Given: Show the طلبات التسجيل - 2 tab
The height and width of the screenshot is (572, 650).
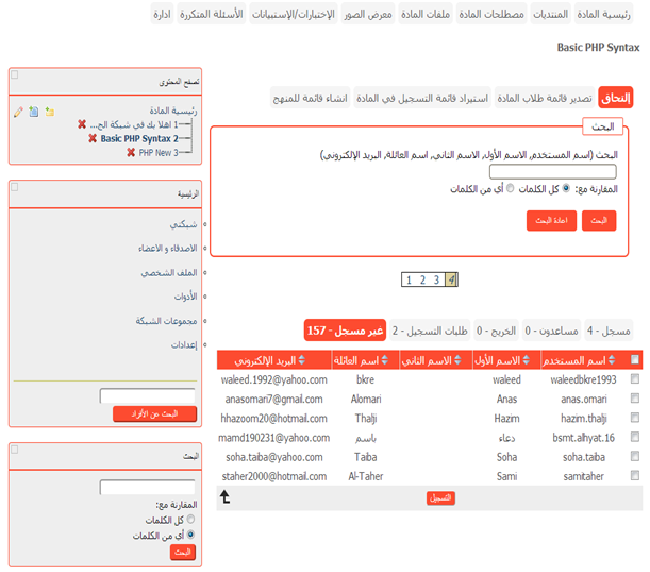Looking at the screenshot, I should tap(430, 330).
